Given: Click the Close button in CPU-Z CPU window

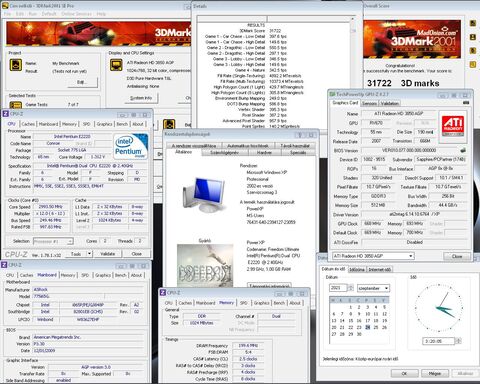Looking at the screenshot, I should (x=136, y=254).
